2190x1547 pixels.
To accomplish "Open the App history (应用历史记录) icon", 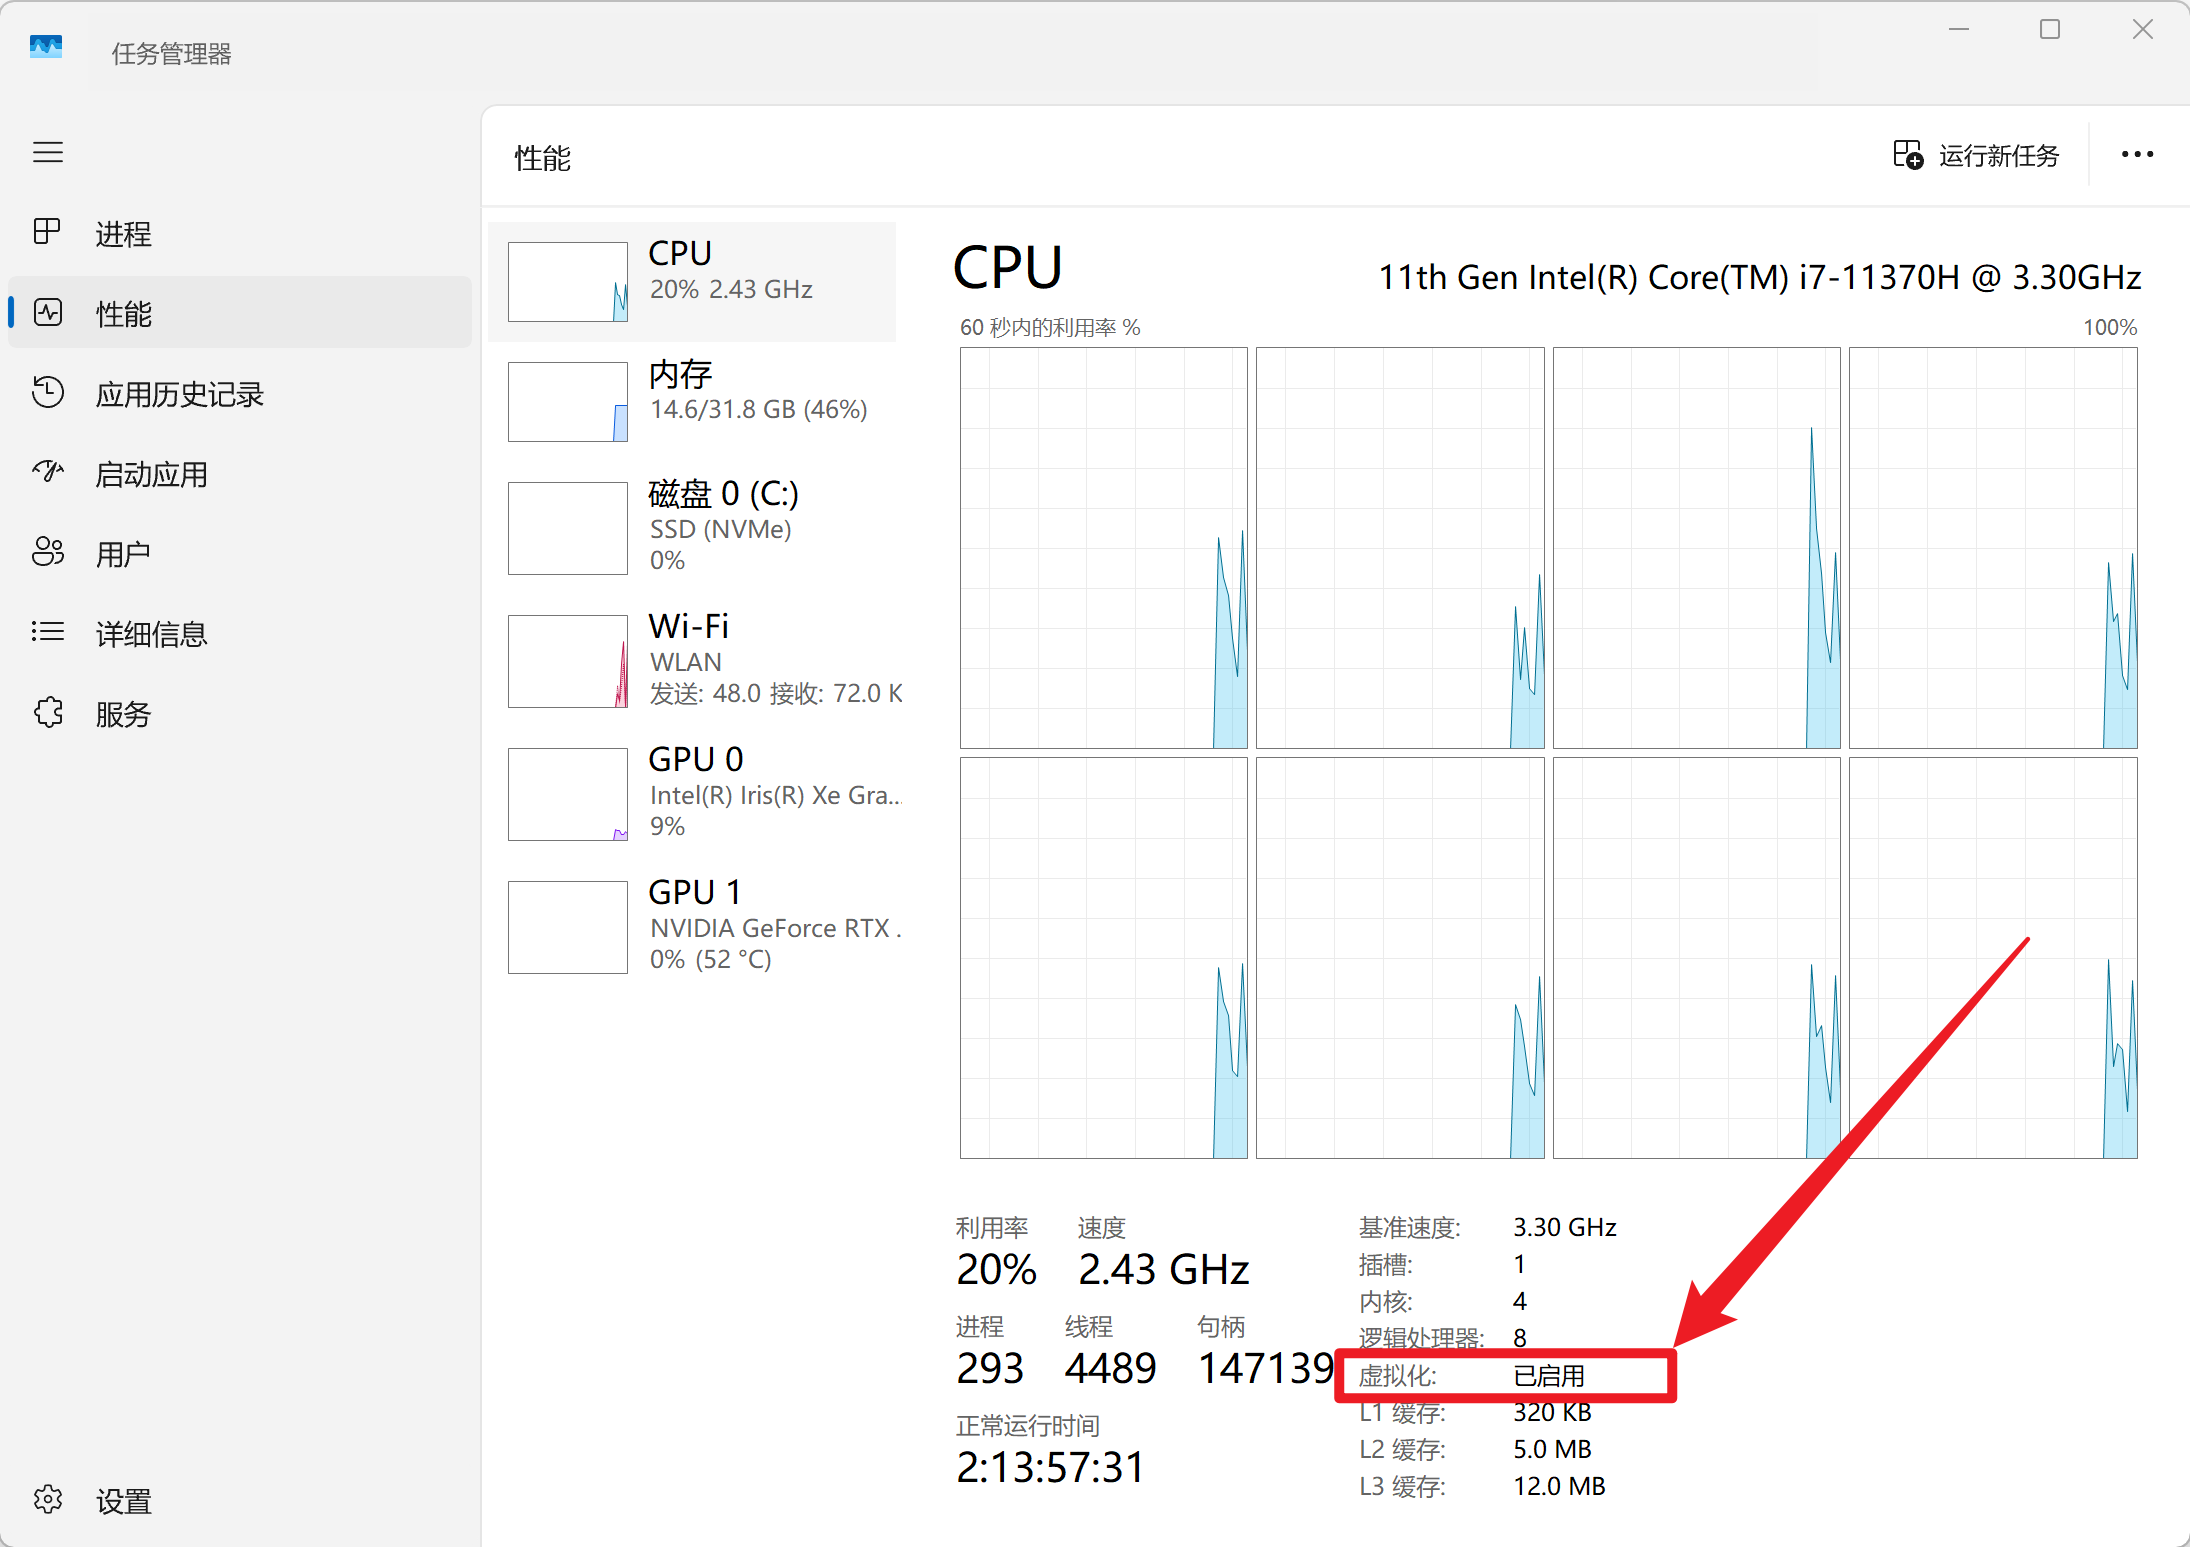I will coord(47,392).
